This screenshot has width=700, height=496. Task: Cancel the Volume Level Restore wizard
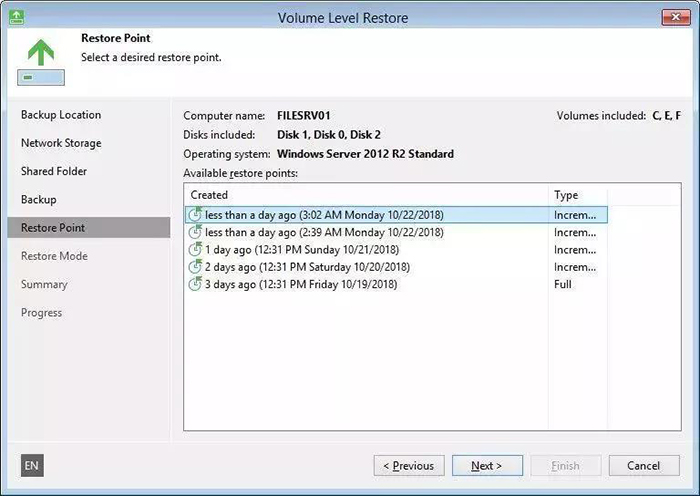[x=644, y=466]
